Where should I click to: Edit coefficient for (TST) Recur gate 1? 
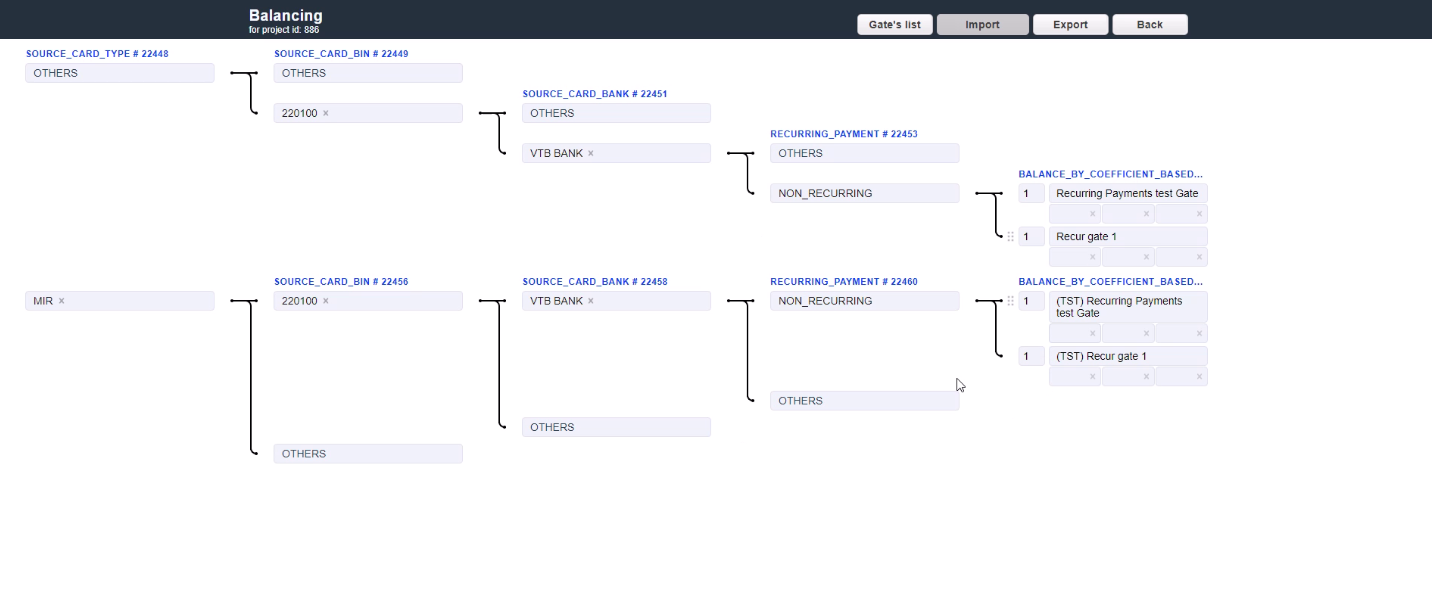(x=1031, y=356)
